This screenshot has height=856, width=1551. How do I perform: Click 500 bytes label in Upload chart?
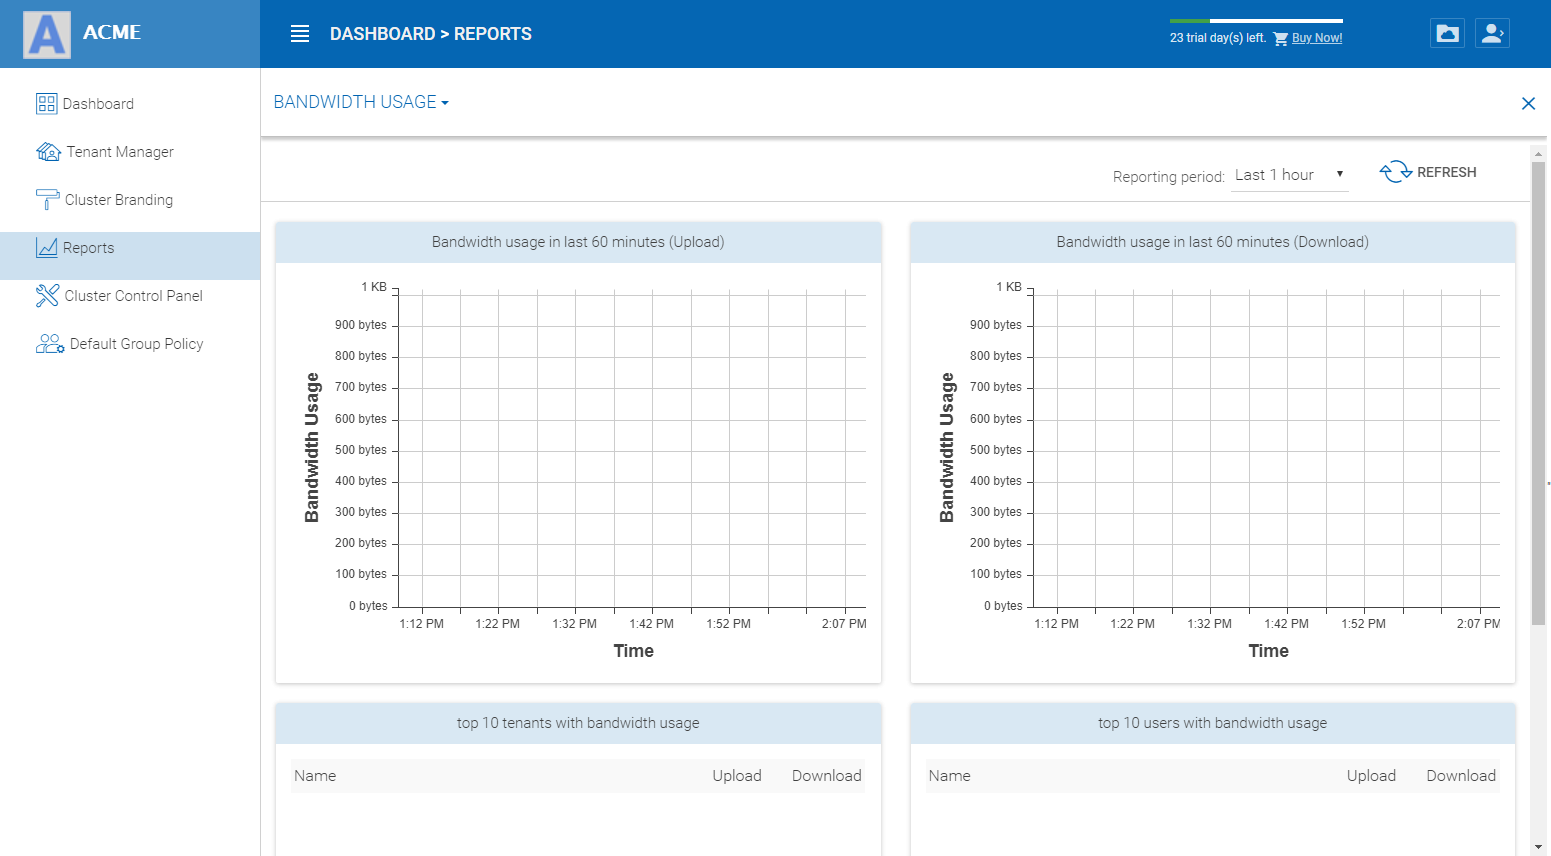tap(361, 450)
